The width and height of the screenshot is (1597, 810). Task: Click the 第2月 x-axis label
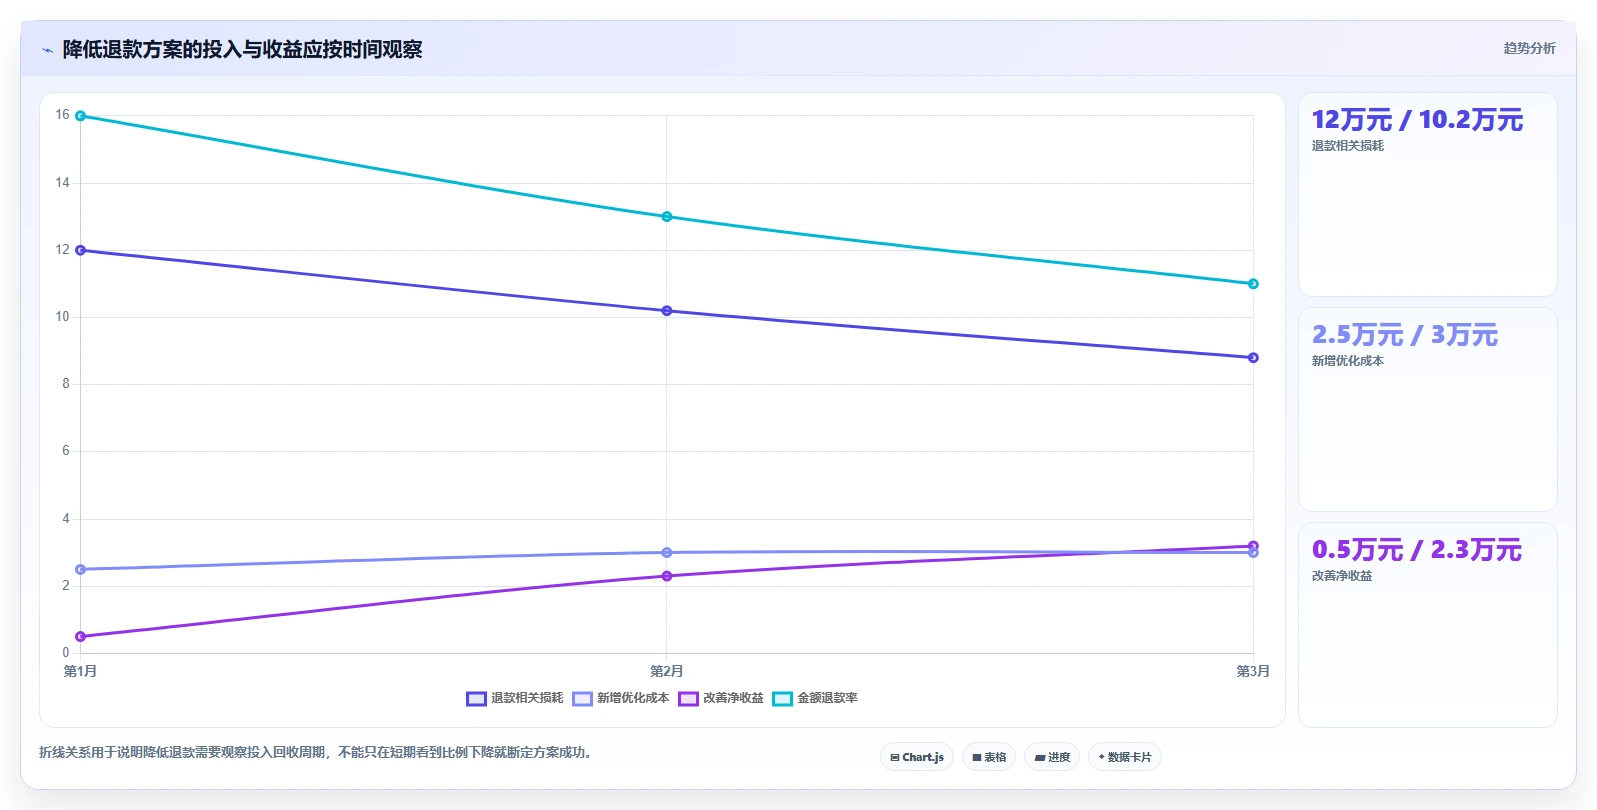[667, 671]
